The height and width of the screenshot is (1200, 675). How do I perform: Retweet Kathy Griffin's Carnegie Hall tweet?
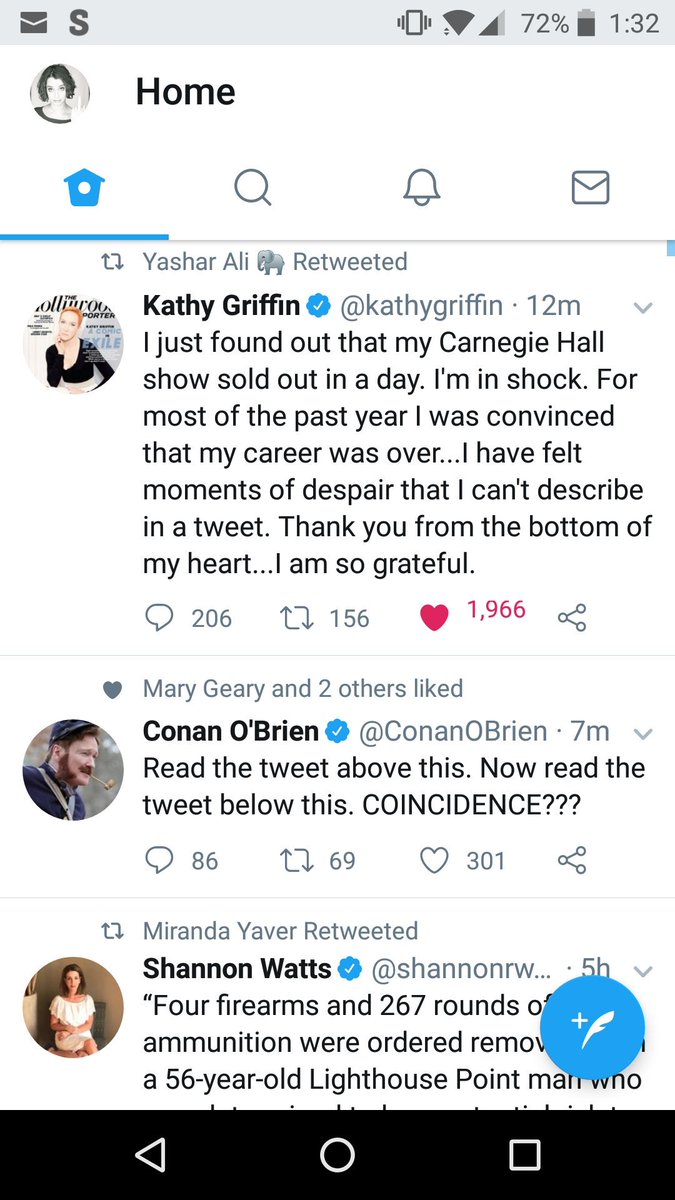[x=298, y=618]
